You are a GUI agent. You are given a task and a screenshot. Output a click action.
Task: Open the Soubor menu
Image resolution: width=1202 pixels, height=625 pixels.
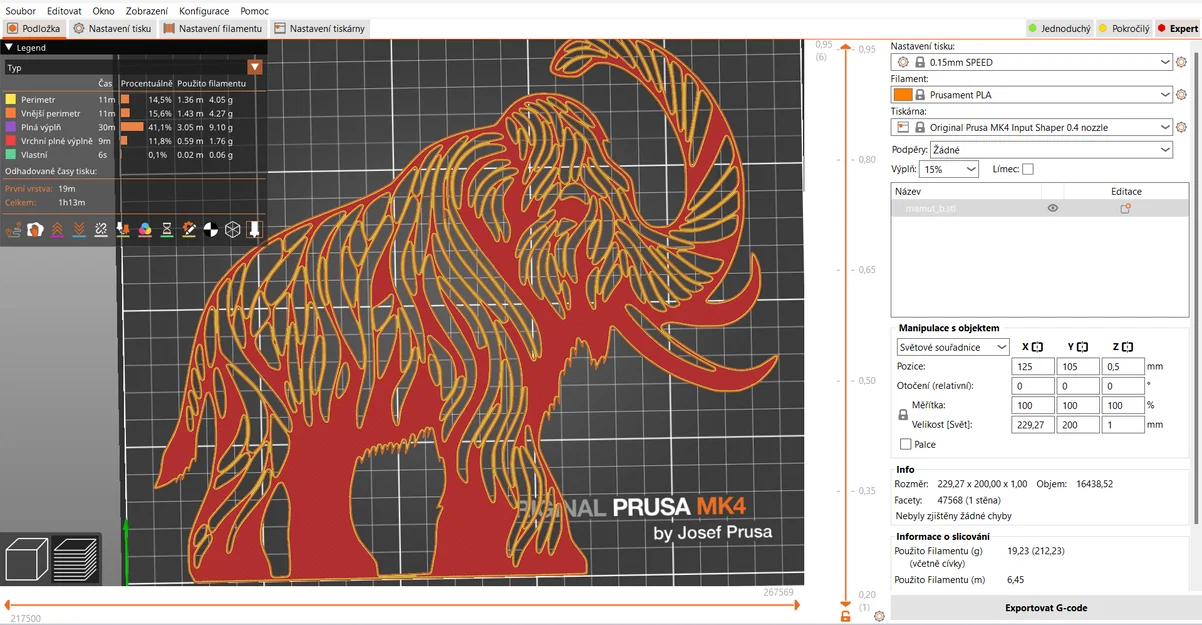point(21,11)
